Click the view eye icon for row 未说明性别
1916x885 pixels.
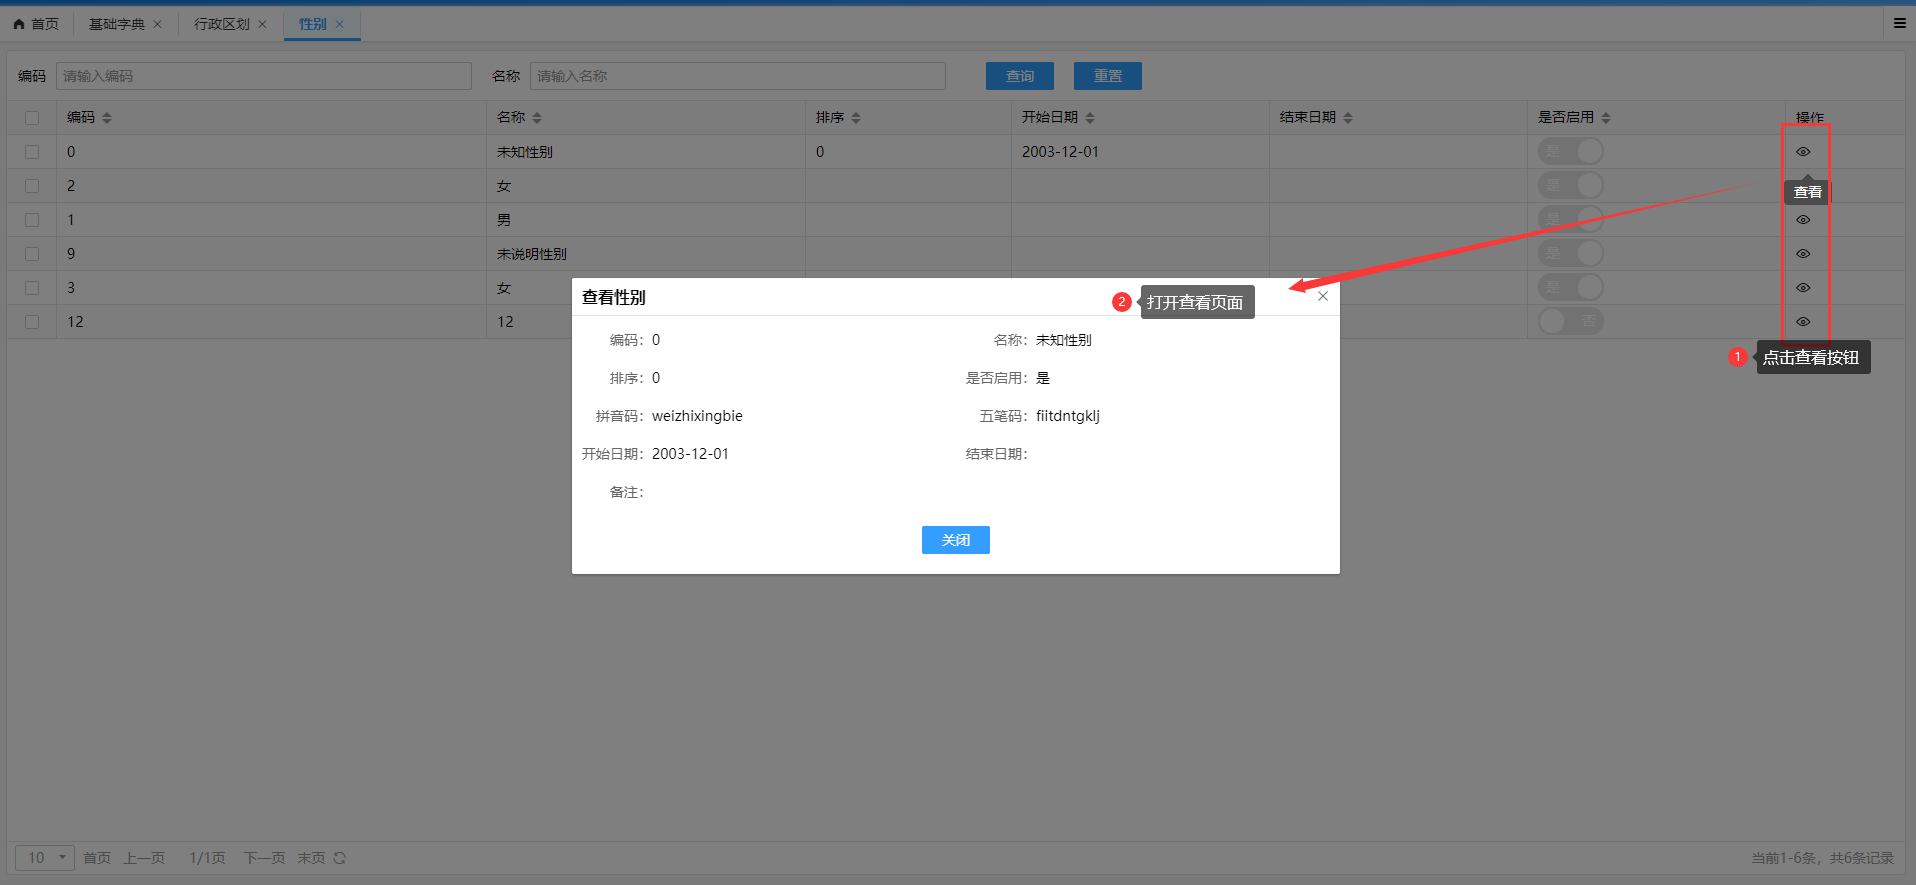(1802, 254)
